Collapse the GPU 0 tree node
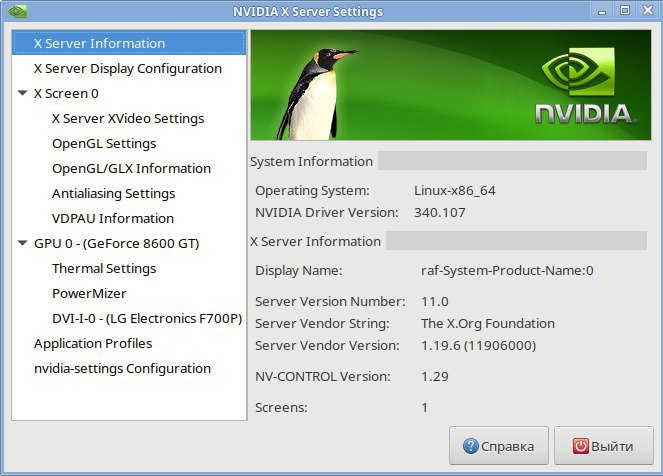Viewport: 663px width, 476px height. tap(23, 243)
